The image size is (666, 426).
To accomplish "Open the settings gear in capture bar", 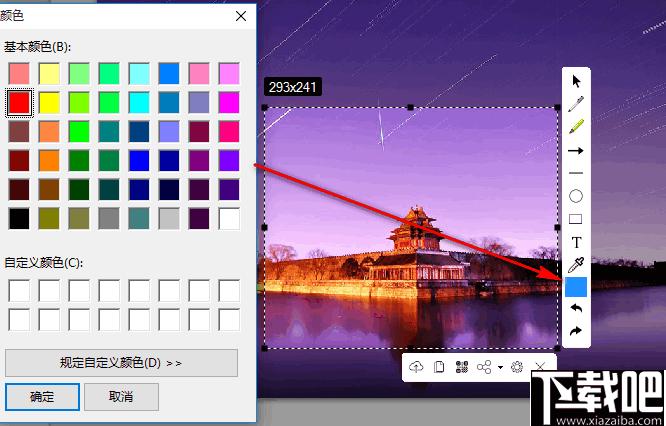I will click(517, 367).
